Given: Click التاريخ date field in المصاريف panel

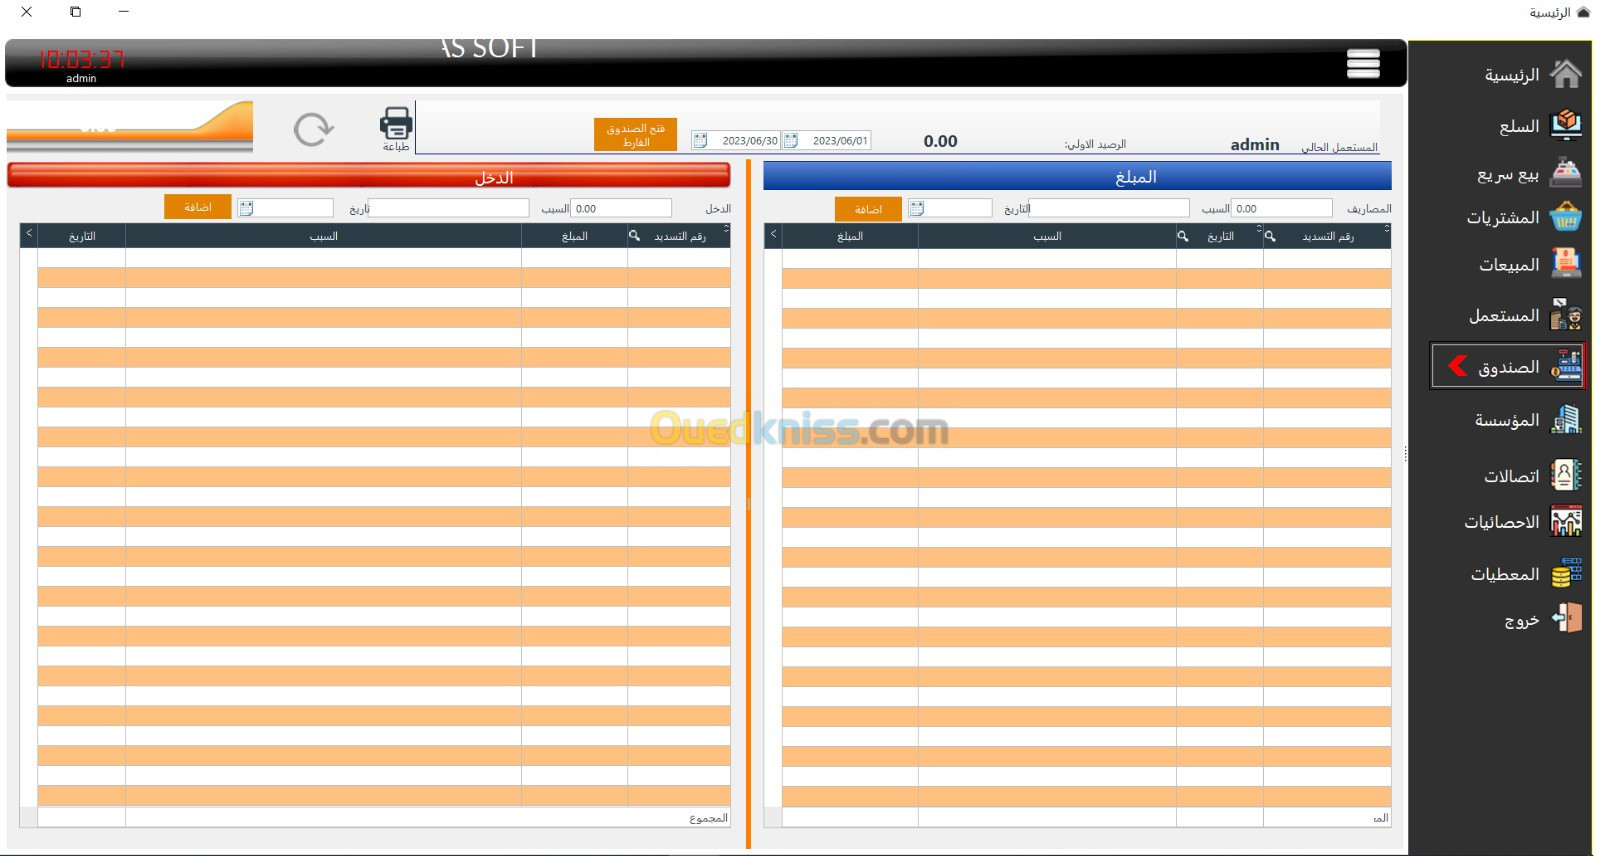Looking at the screenshot, I should pyautogui.click(x=950, y=208).
